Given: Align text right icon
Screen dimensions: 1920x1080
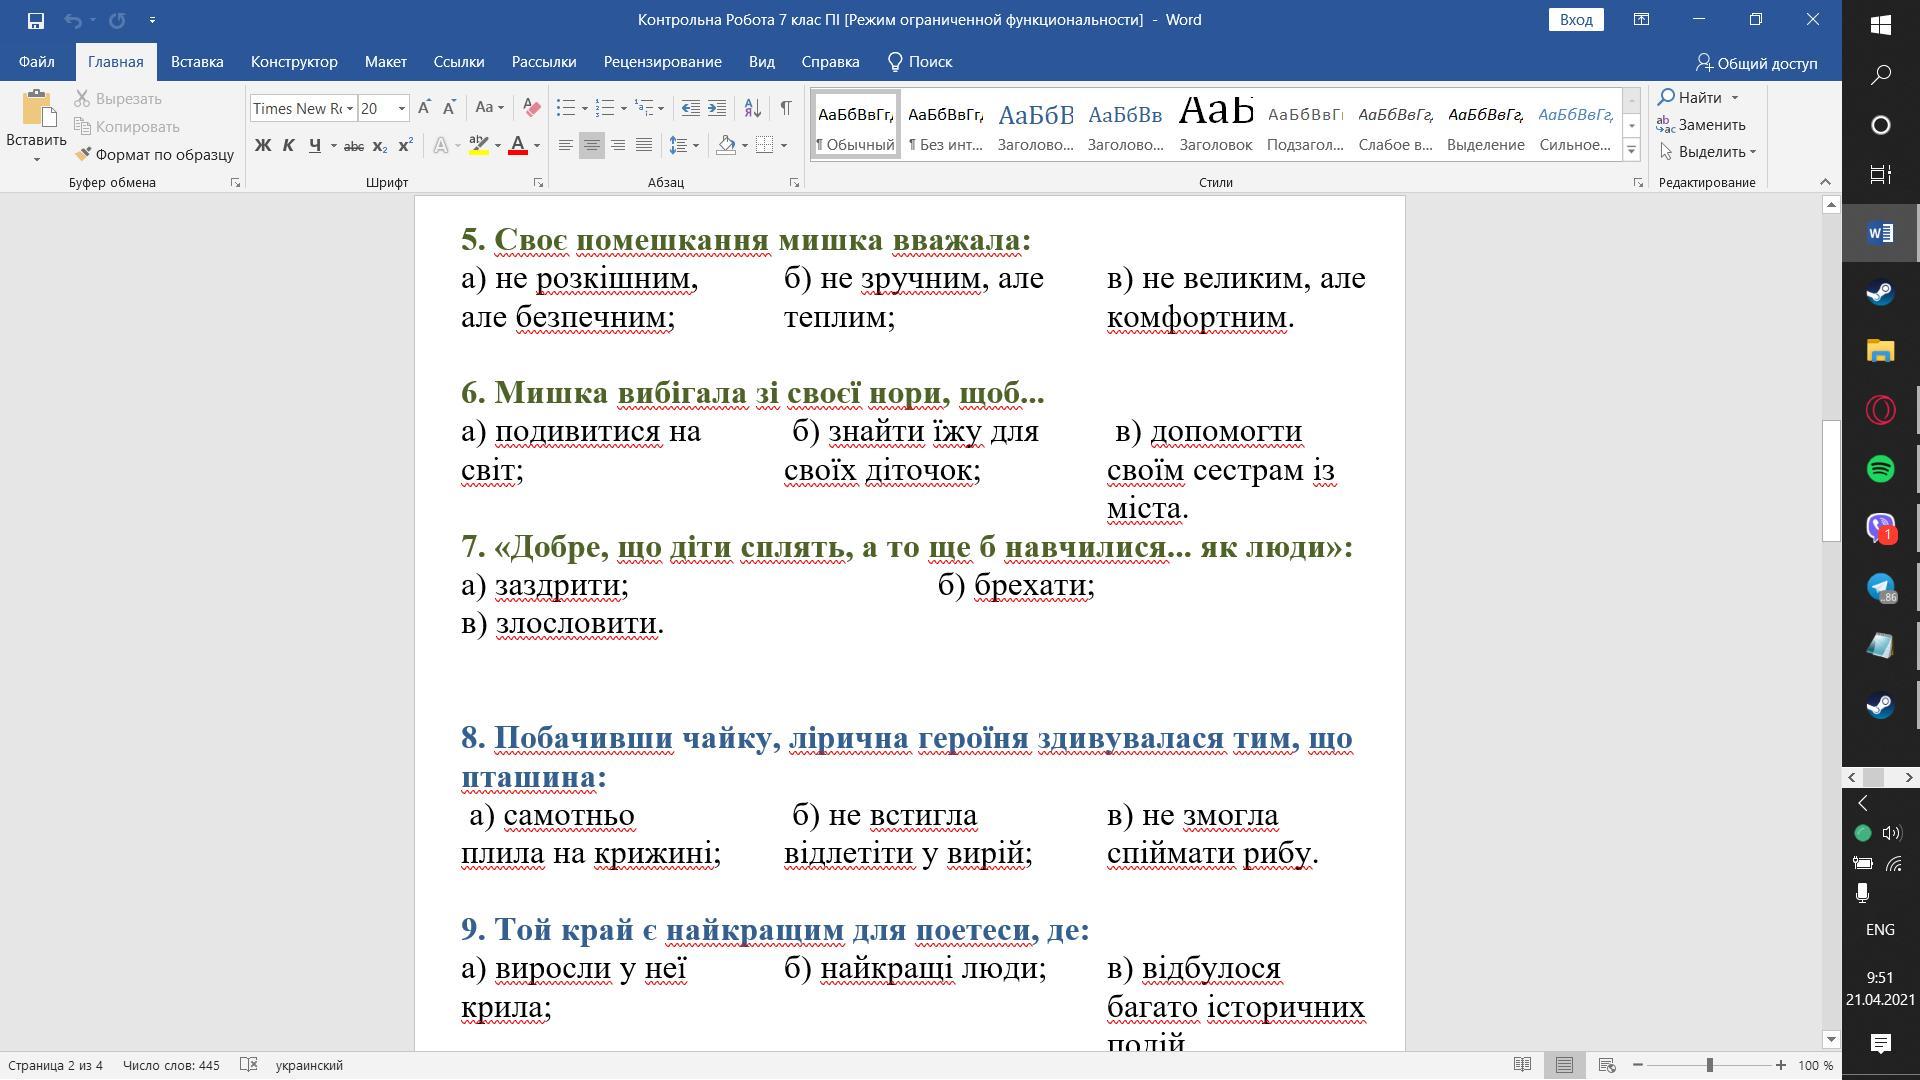Looking at the screenshot, I should pyautogui.click(x=618, y=146).
